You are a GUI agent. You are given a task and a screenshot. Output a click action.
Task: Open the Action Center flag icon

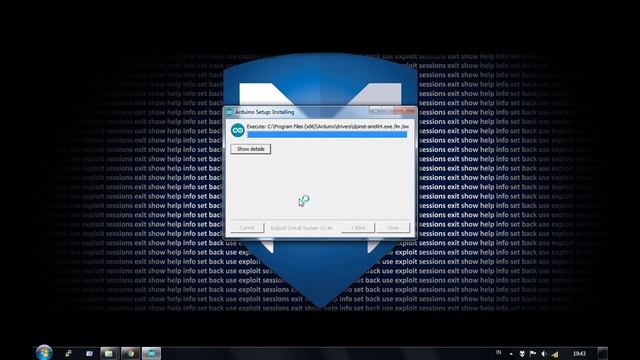click(533, 353)
